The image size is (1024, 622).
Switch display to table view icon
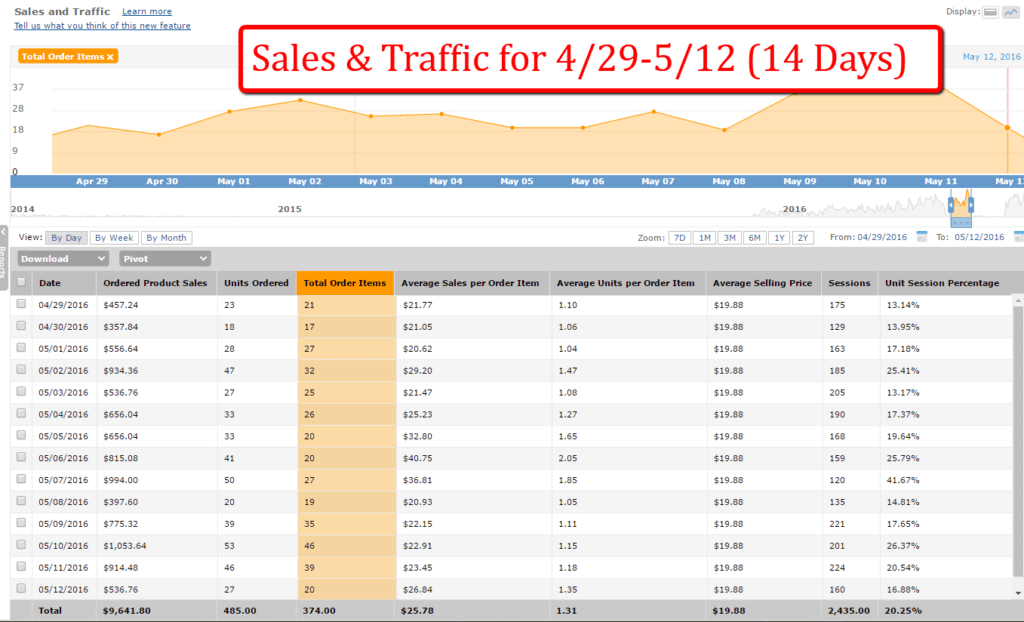[990, 12]
